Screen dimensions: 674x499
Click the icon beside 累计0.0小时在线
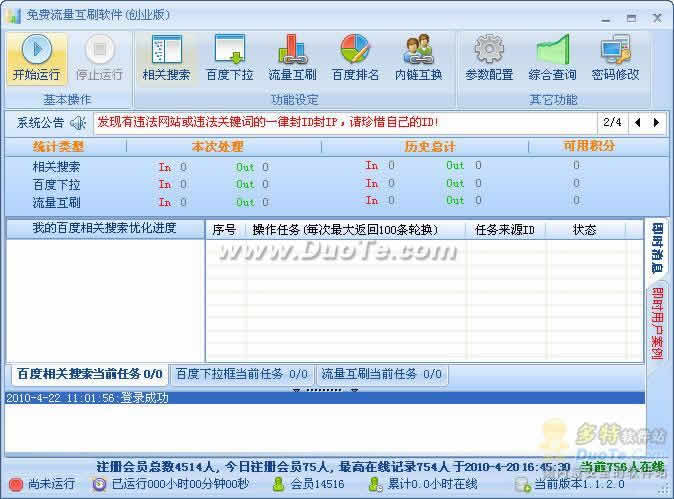coord(375,484)
